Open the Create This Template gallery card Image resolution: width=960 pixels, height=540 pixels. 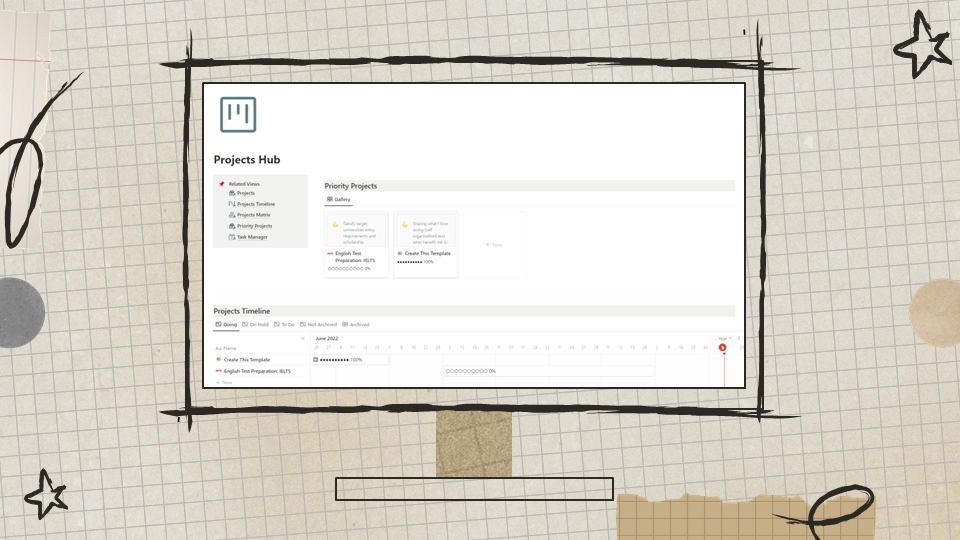tap(426, 244)
